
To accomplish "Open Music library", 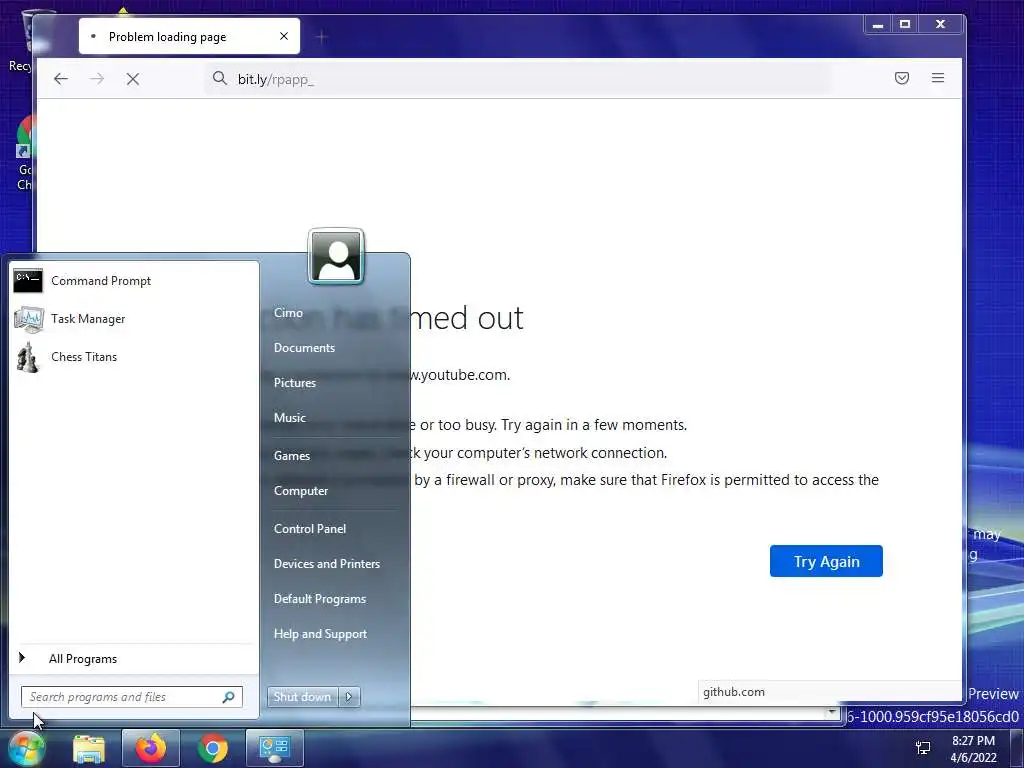I will tap(289, 418).
